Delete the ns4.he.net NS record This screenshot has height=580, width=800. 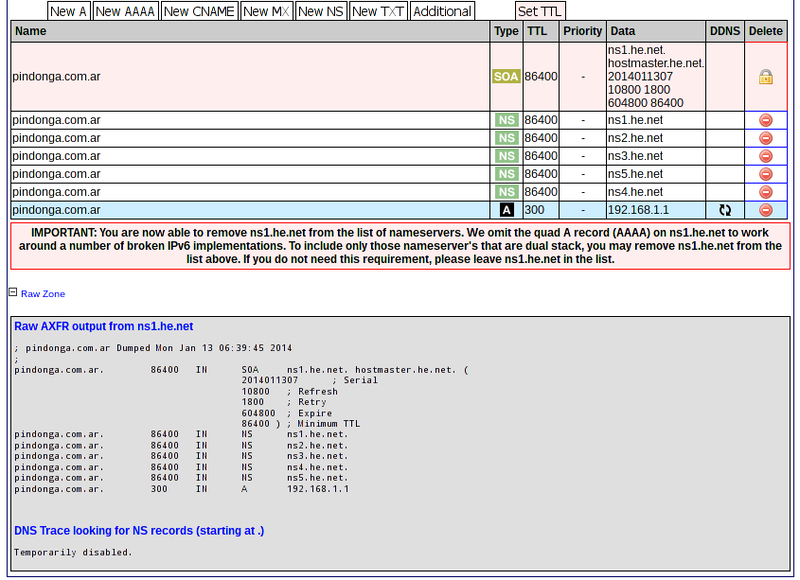[x=766, y=192]
